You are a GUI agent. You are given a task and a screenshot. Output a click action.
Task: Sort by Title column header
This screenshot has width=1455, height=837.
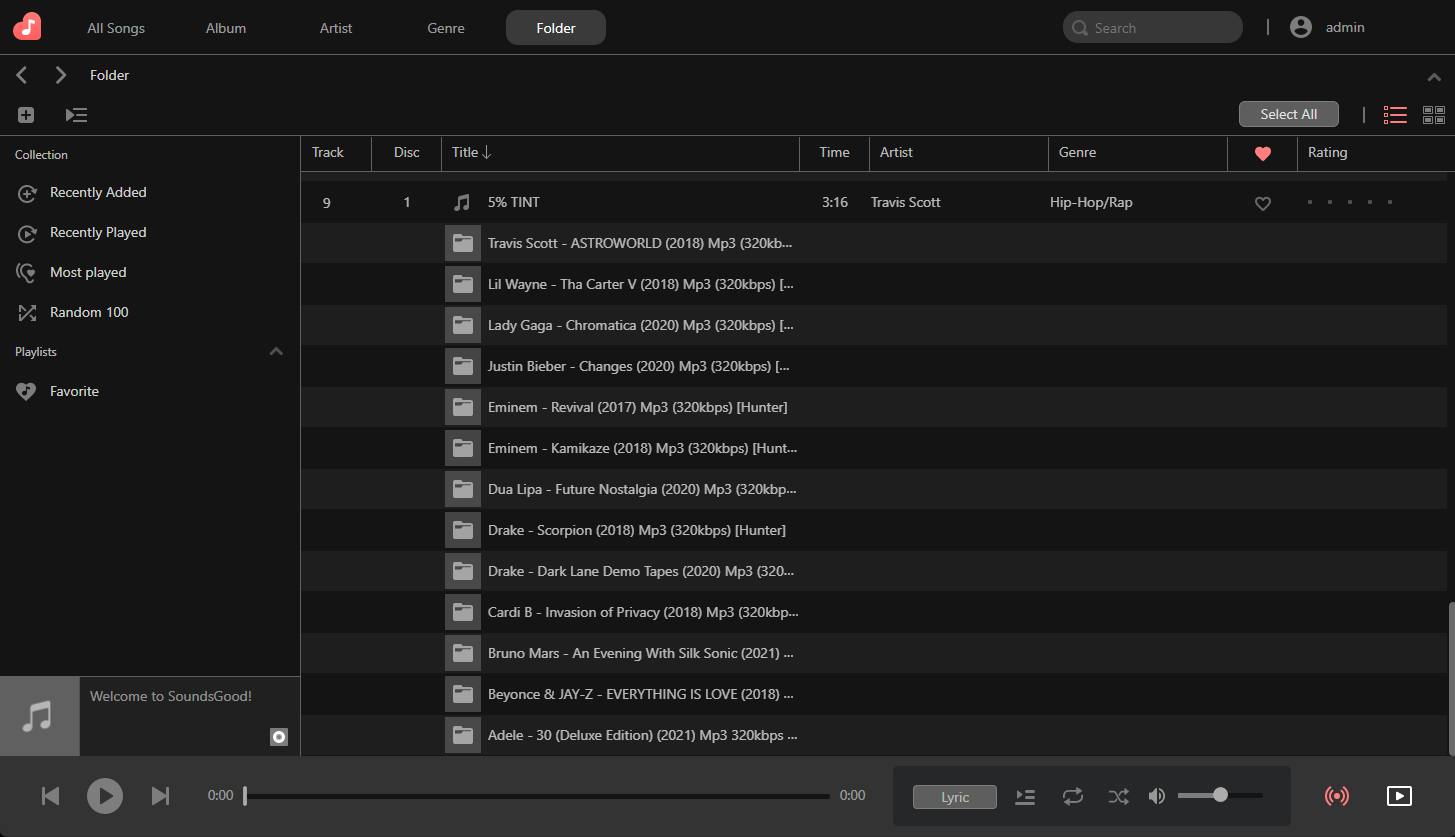coord(620,153)
